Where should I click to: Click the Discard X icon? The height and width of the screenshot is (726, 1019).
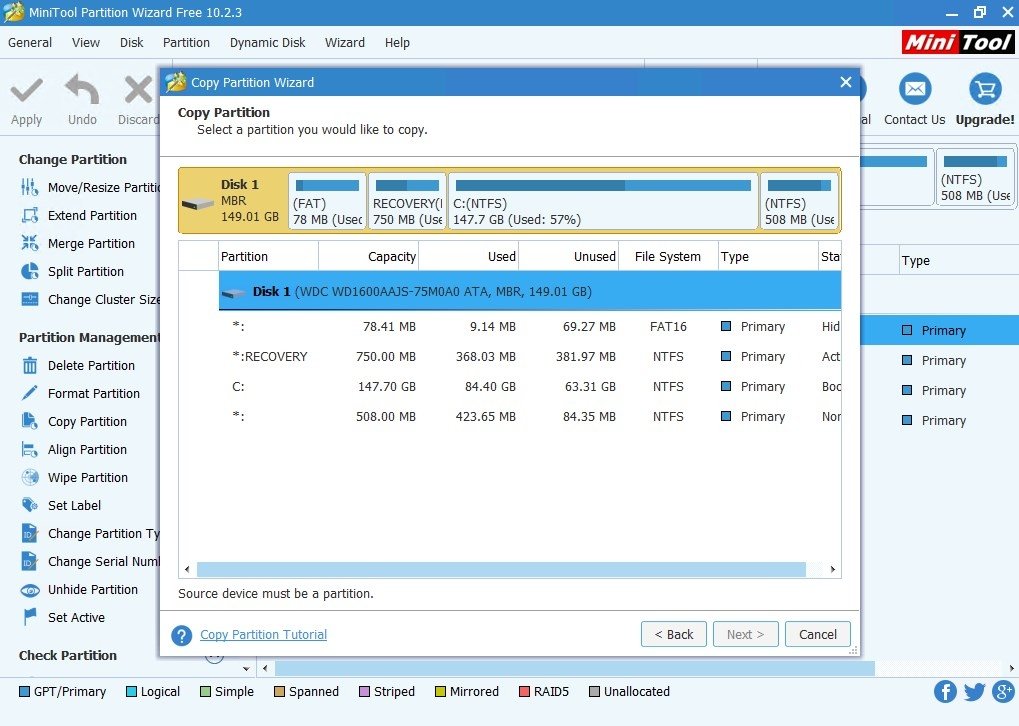(138, 90)
